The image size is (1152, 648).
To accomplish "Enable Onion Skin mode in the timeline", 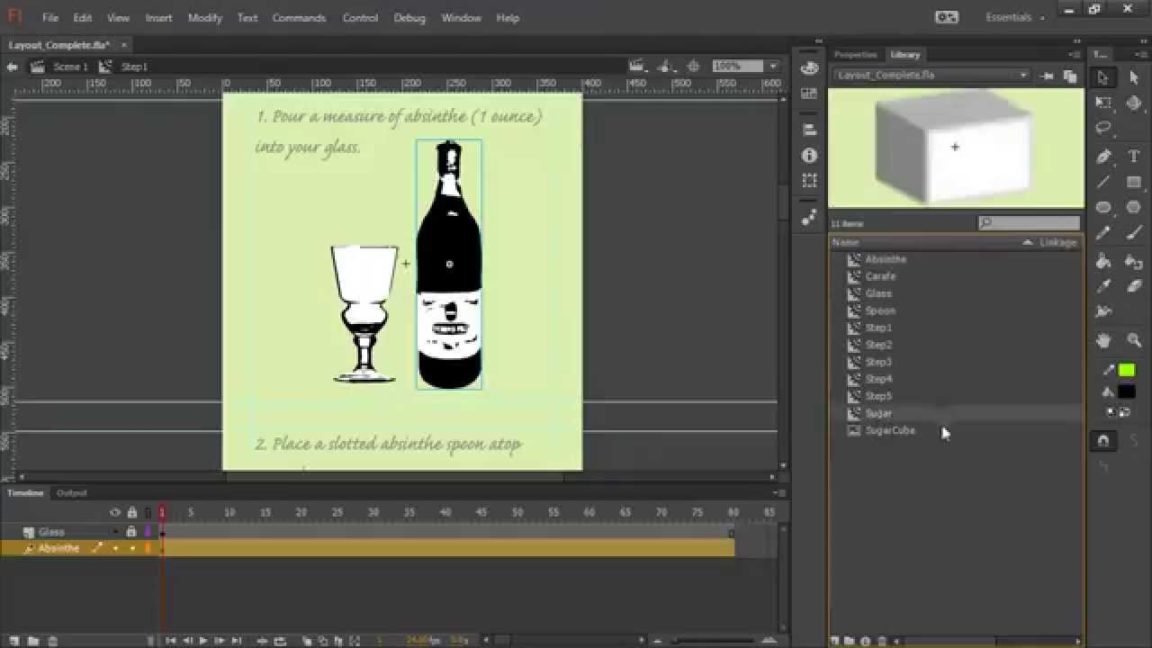I will (x=307, y=640).
